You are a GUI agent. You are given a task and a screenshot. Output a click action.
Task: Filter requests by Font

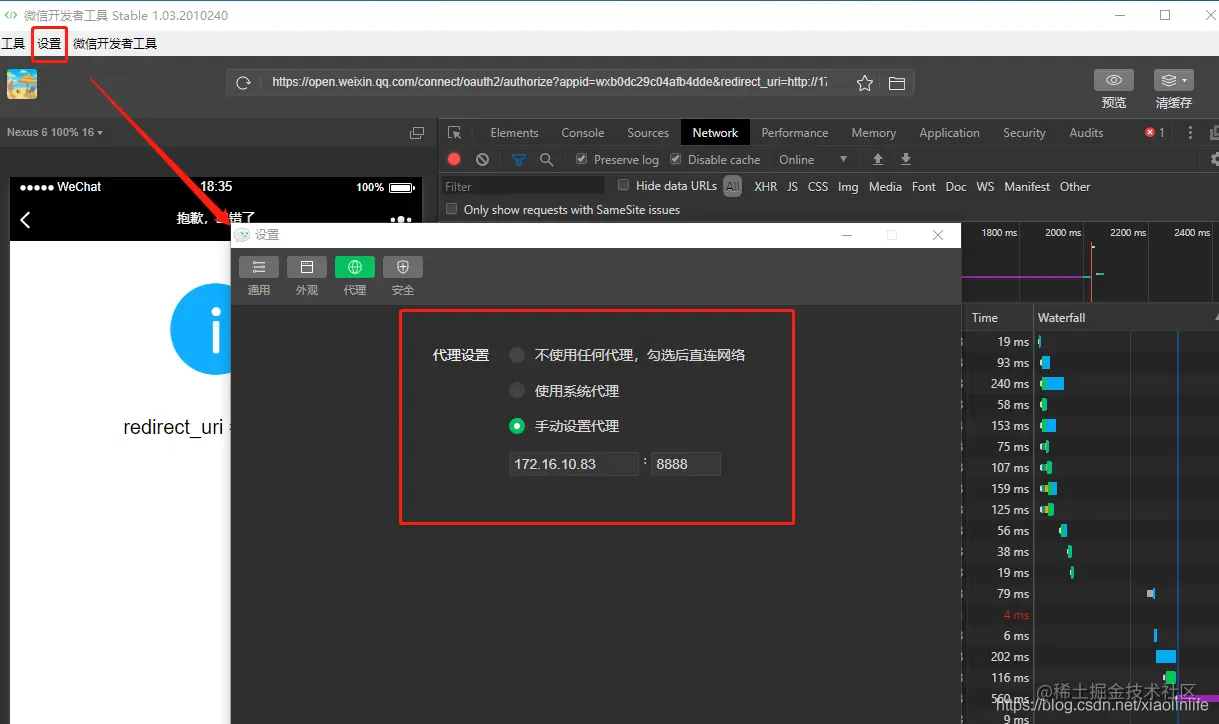coord(924,187)
